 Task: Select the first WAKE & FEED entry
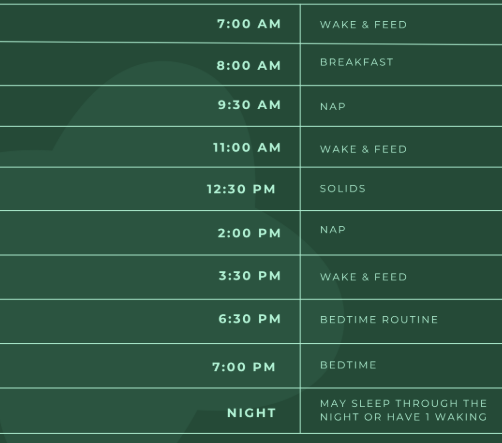[x=363, y=25]
